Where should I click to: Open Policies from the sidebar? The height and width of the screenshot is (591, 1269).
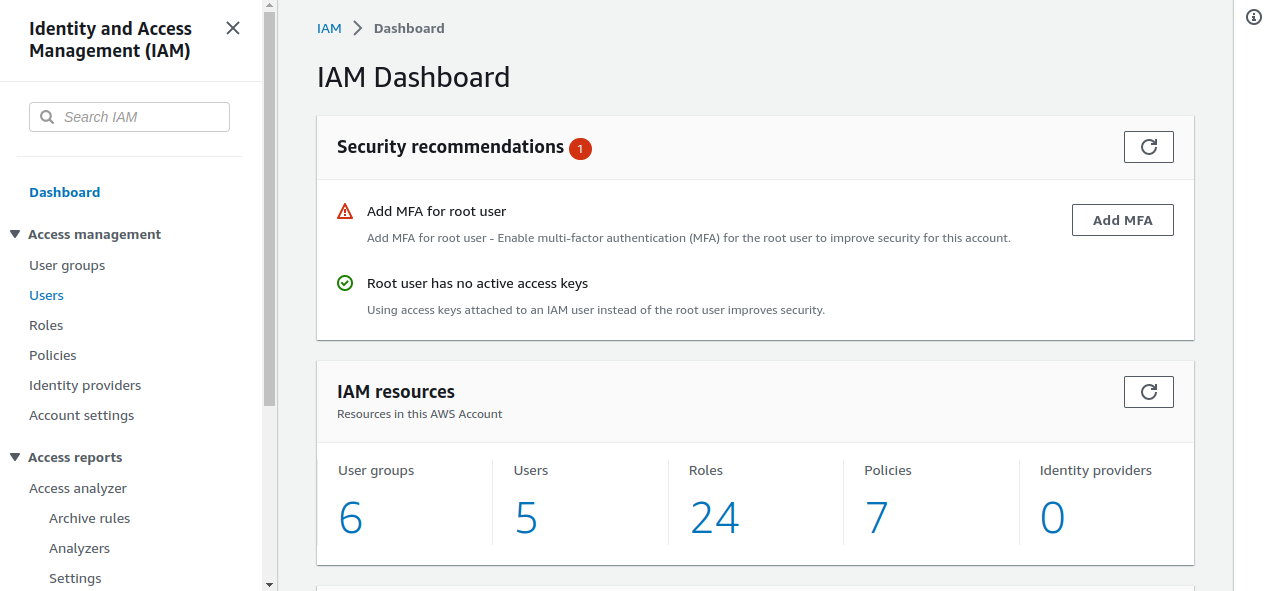(53, 355)
